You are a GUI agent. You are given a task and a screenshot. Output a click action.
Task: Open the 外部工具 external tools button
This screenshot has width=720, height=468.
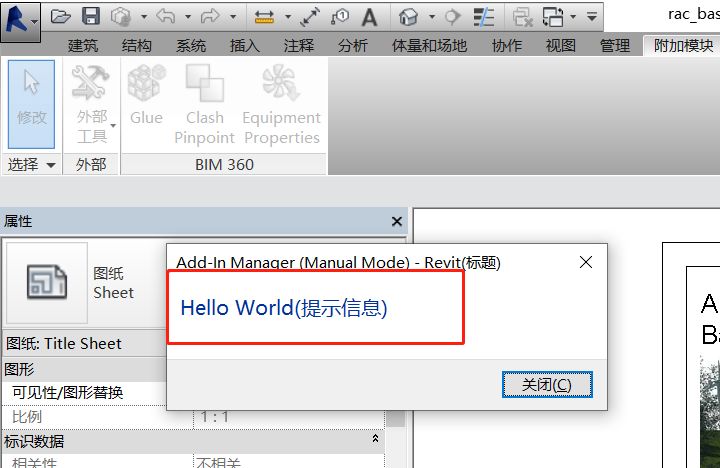[x=92, y=104]
